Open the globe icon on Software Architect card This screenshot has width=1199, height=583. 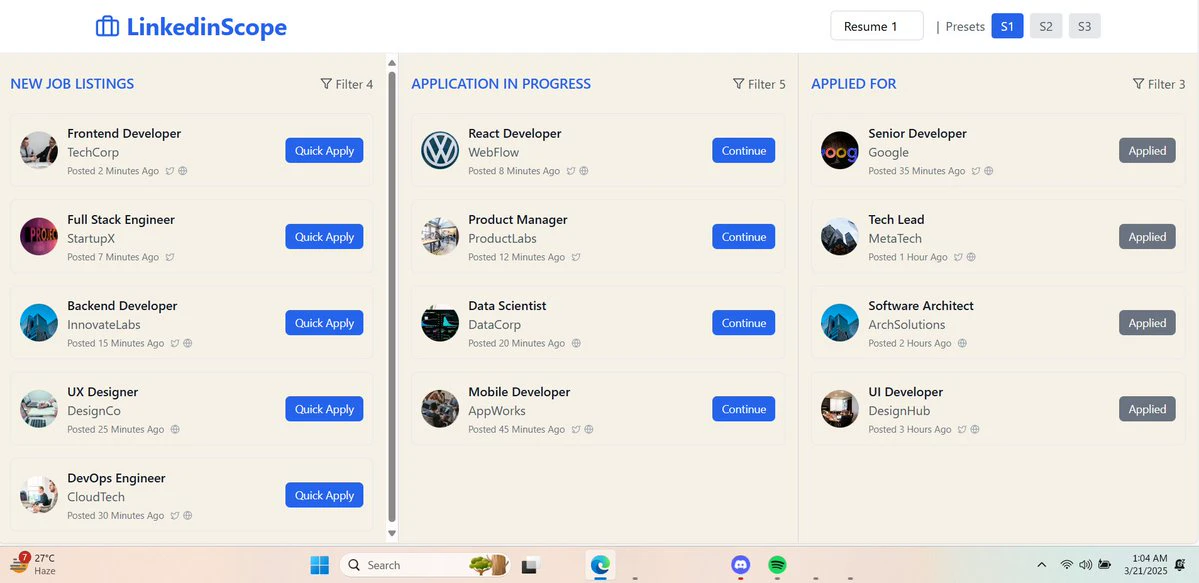(x=962, y=344)
